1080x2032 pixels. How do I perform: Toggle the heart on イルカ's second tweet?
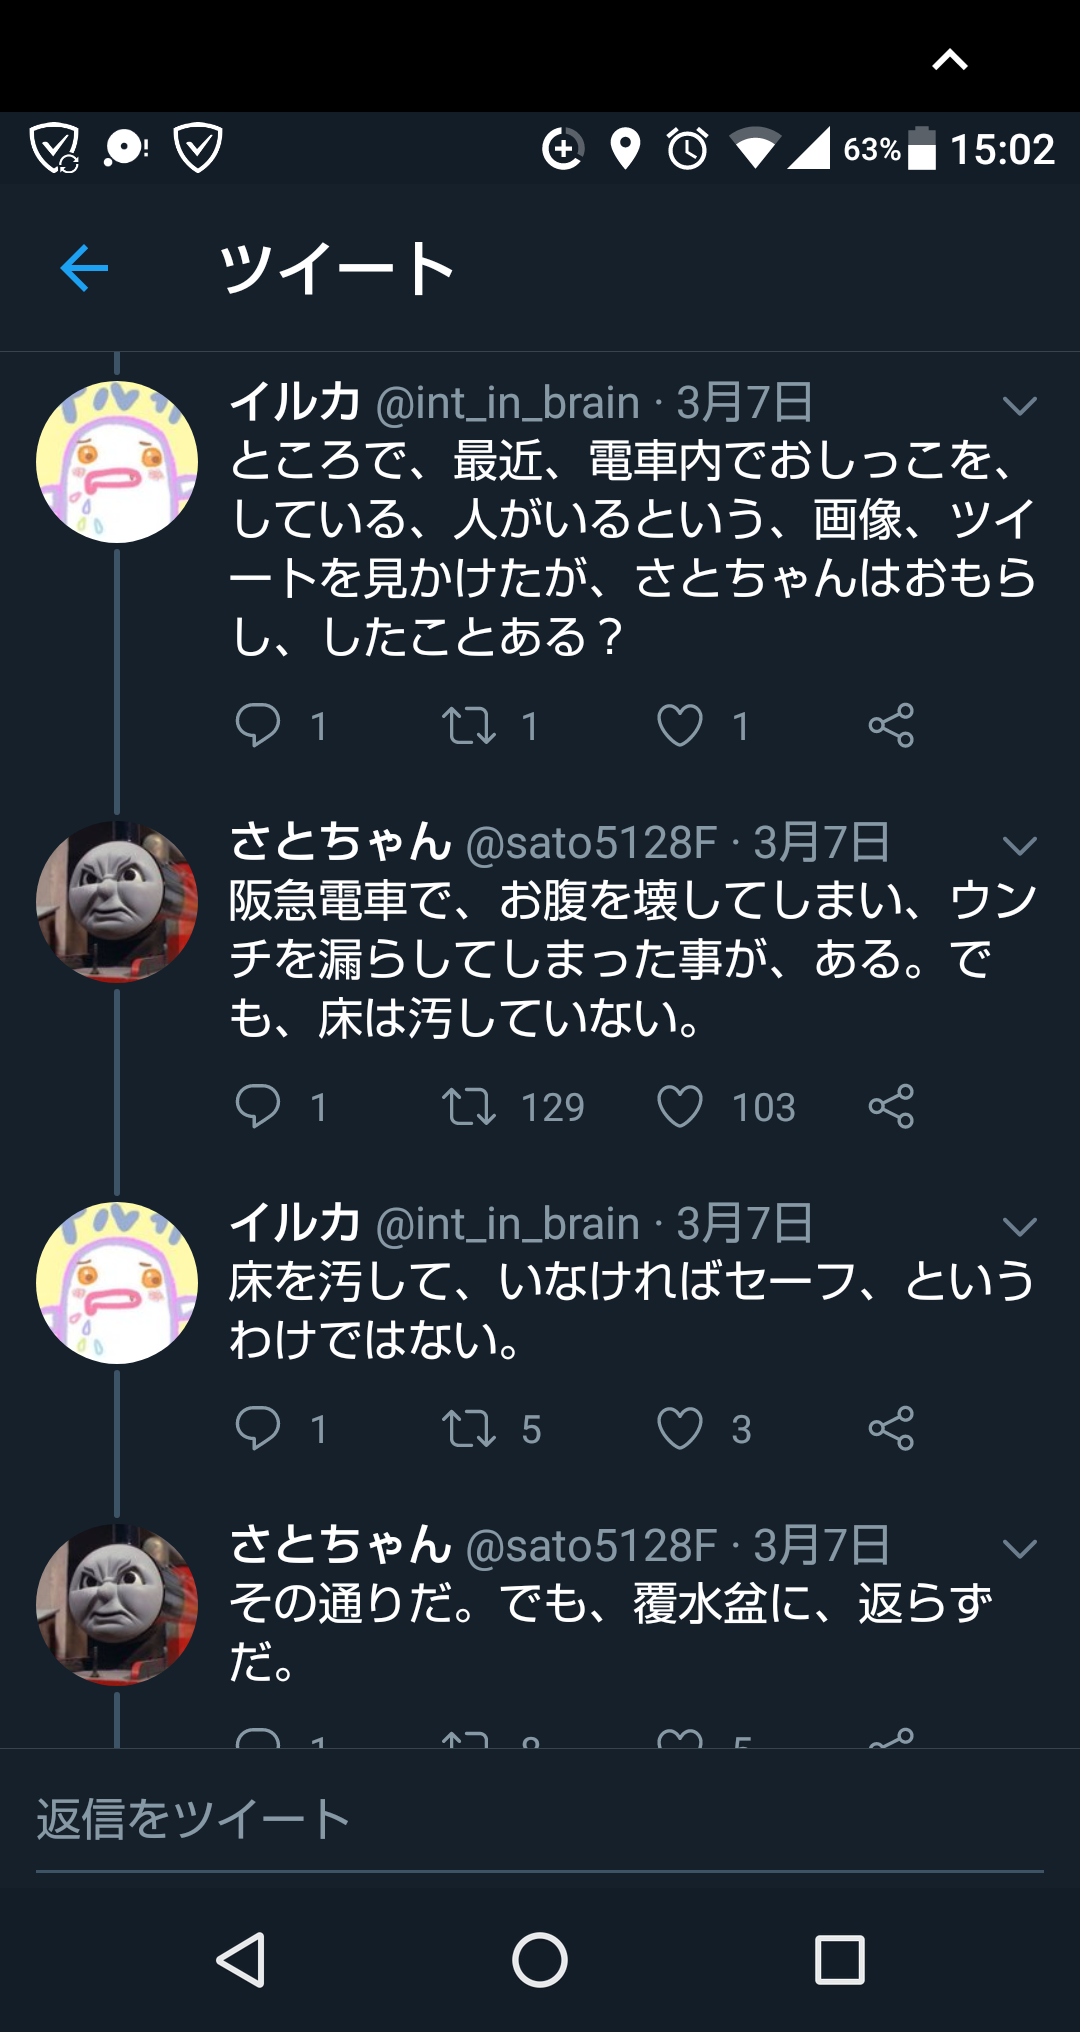coord(684,1429)
